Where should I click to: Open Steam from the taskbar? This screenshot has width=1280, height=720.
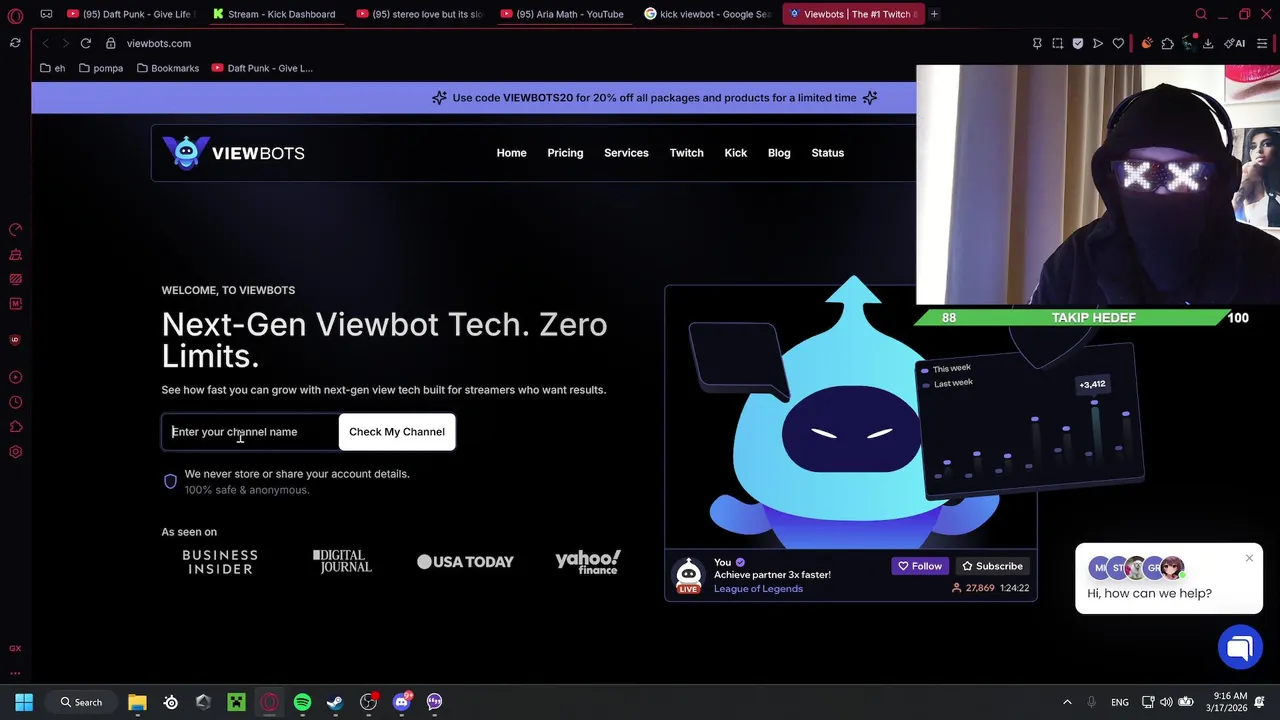[x=335, y=702]
